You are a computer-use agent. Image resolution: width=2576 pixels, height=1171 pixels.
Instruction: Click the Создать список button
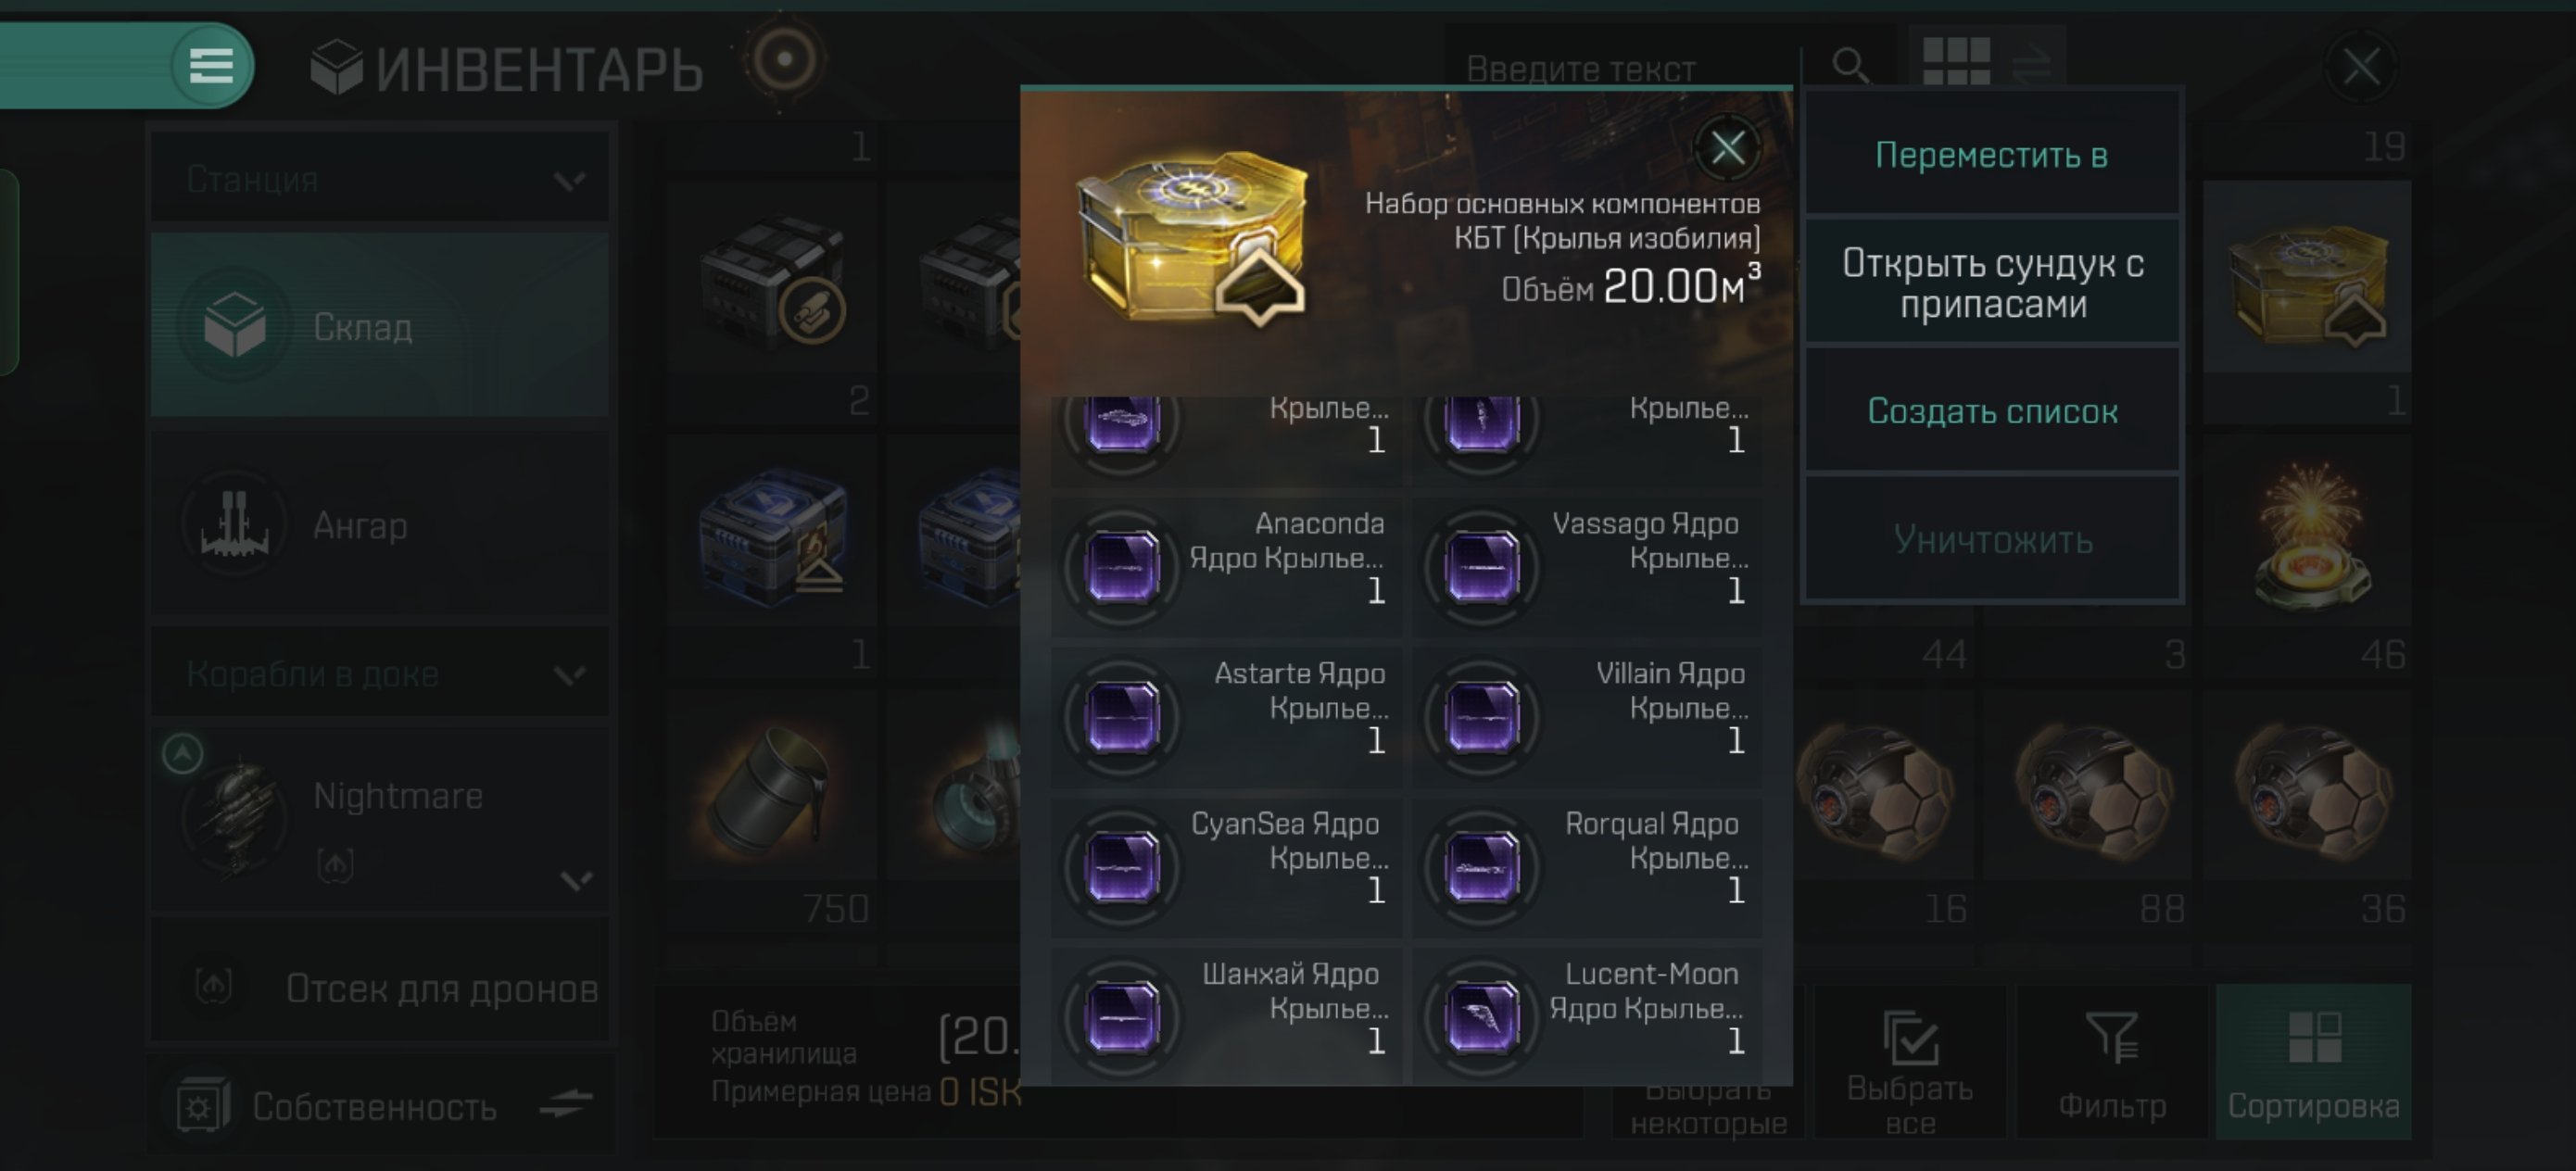(1991, 411)
